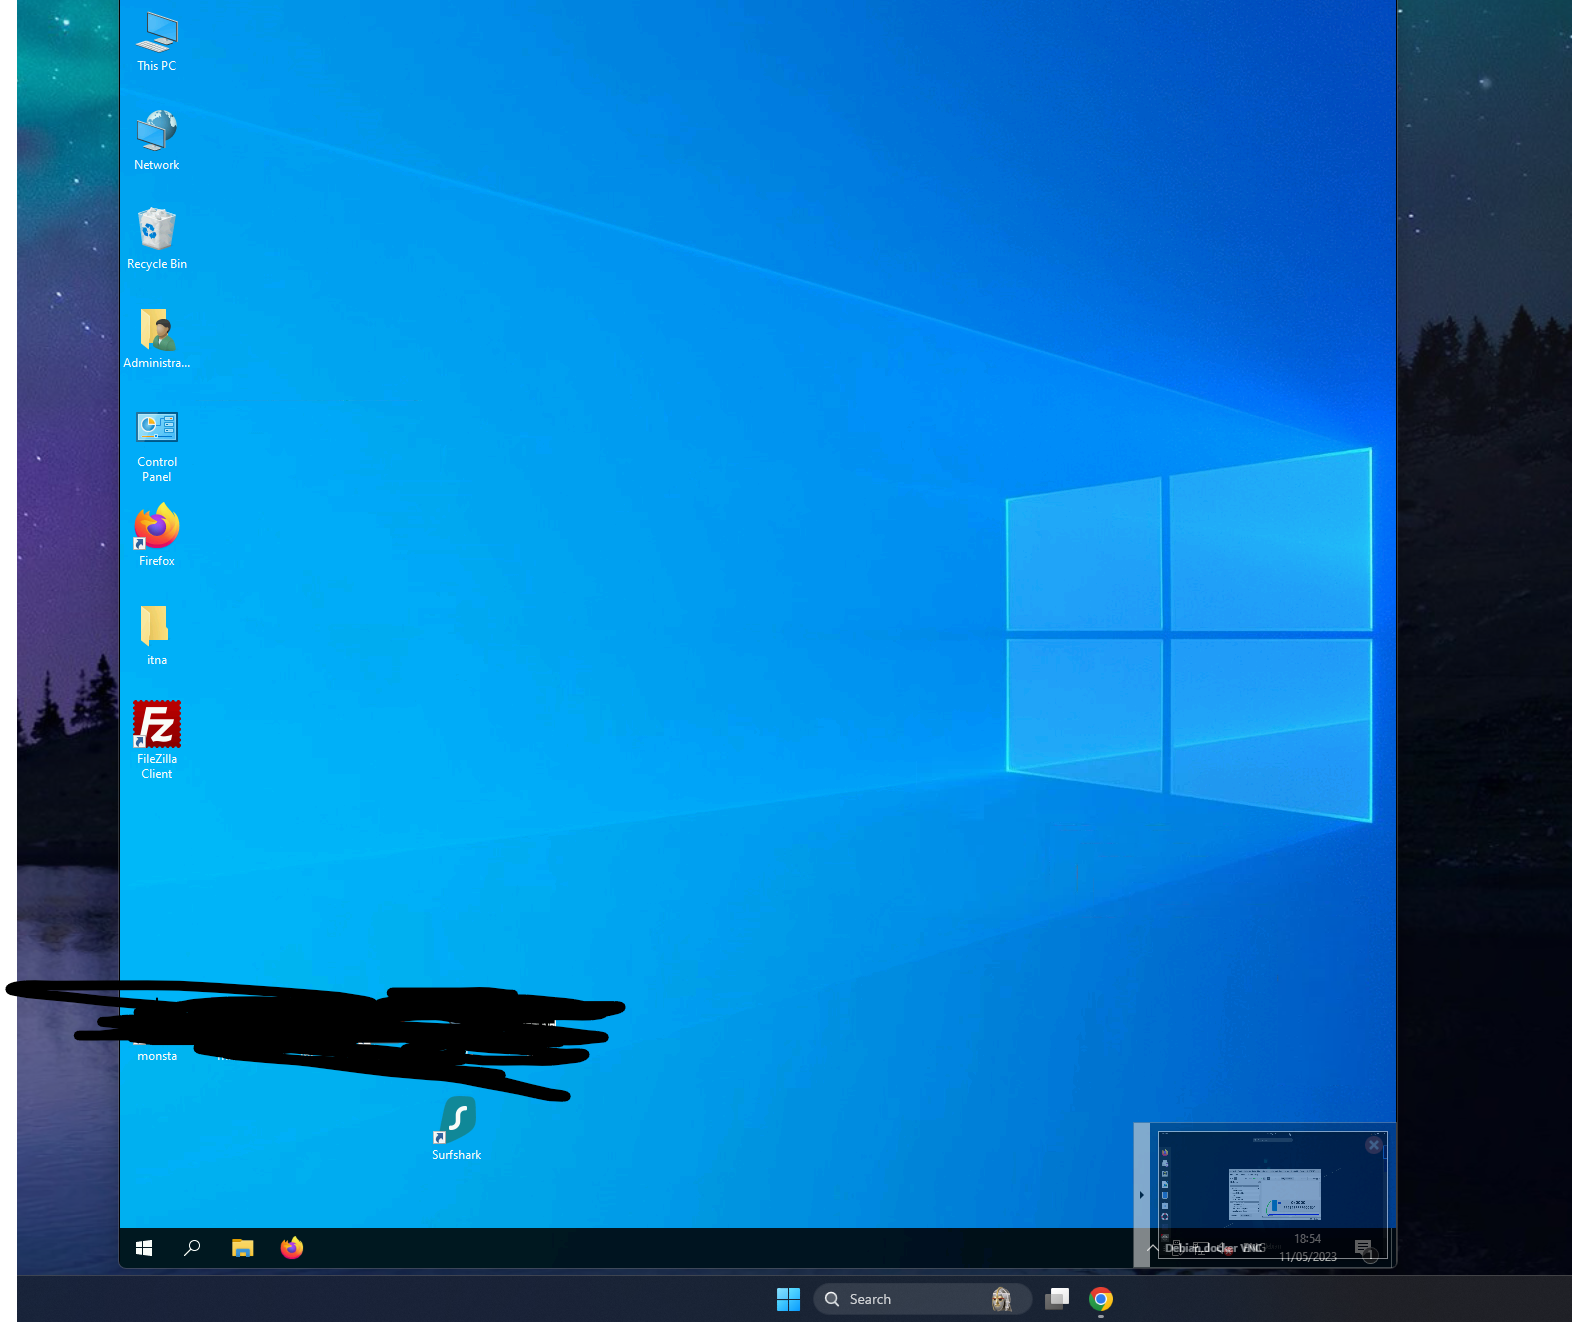Image resolution: width=1572 pixels, height=1322 pixels.
Task: Open Task View on the host taskbar
Action: [x=1057, y=1299]
